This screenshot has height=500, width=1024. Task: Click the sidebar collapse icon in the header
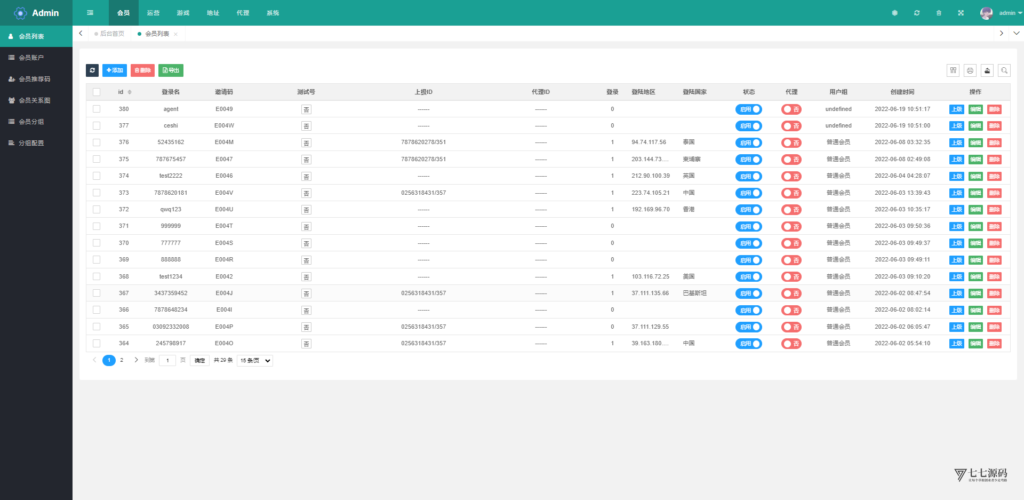coord(90,13)
